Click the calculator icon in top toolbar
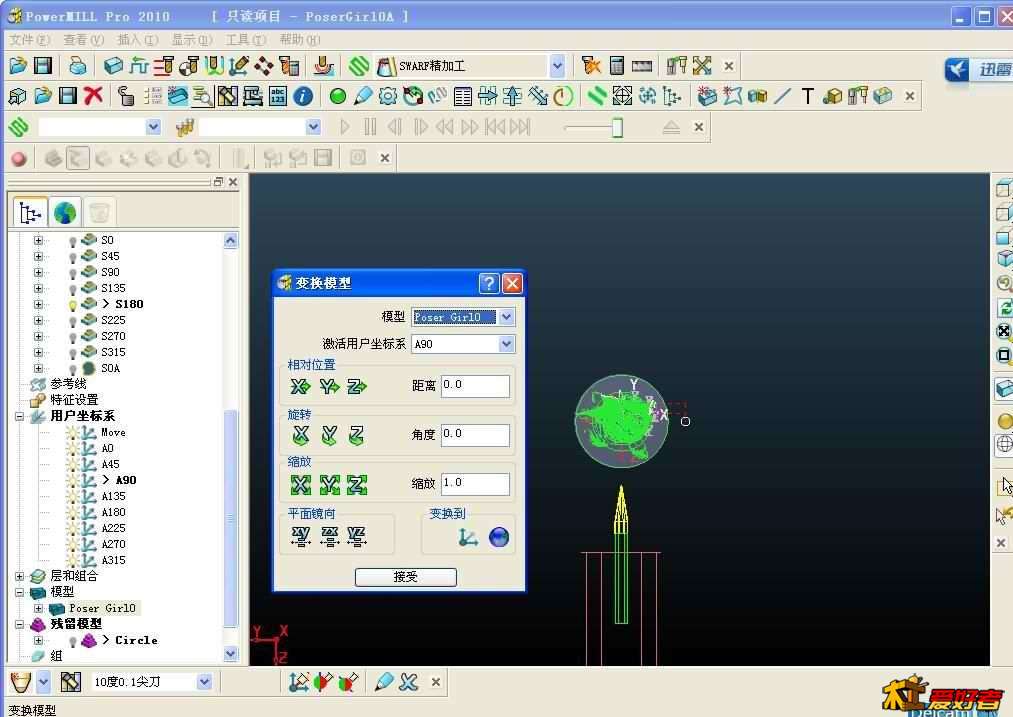This screenshot has width=1013, height=717. [617, 65]
